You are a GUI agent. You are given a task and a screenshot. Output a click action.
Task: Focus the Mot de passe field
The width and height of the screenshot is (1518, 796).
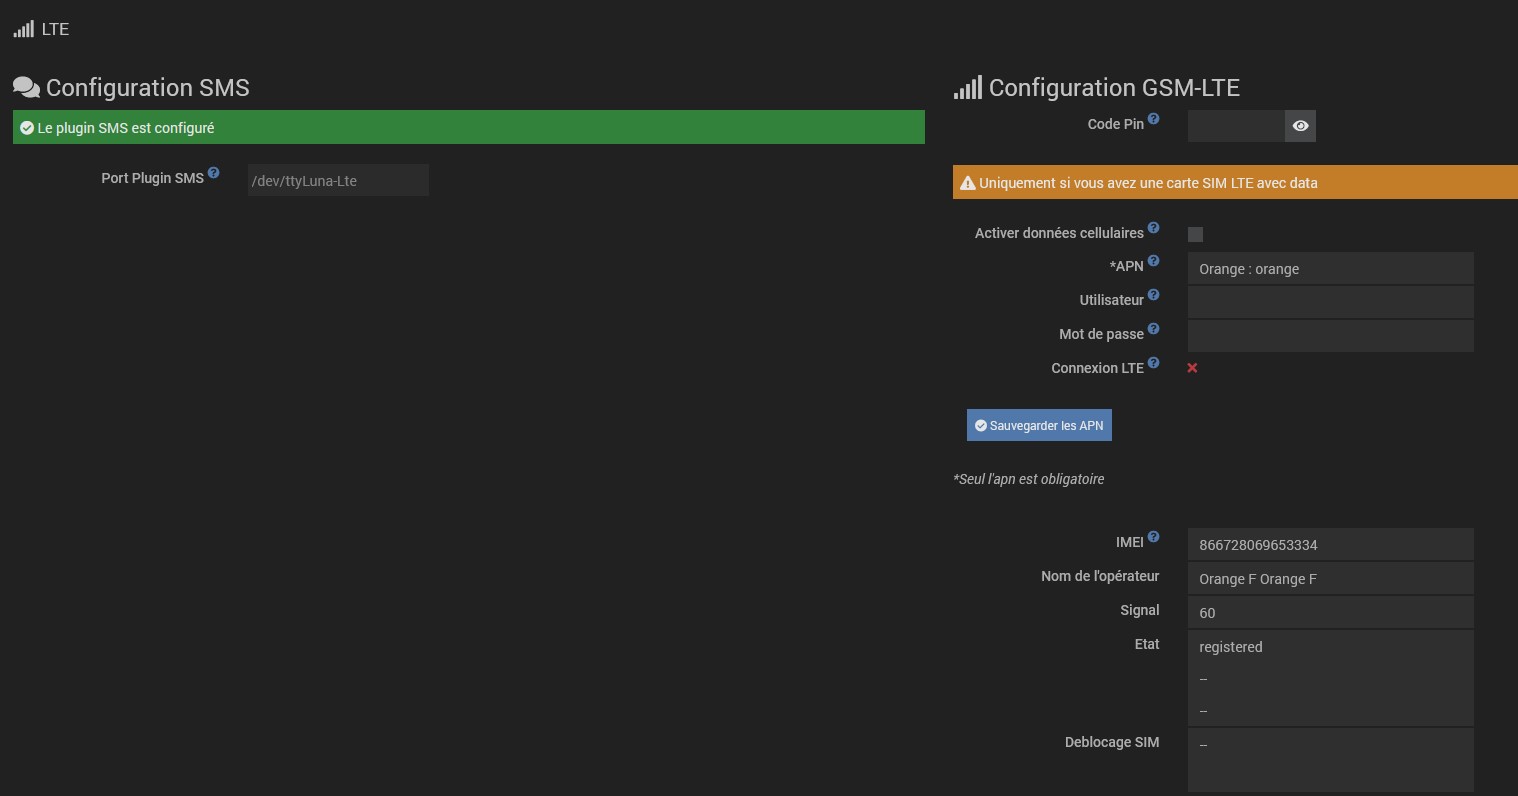tap(1330, 336)
